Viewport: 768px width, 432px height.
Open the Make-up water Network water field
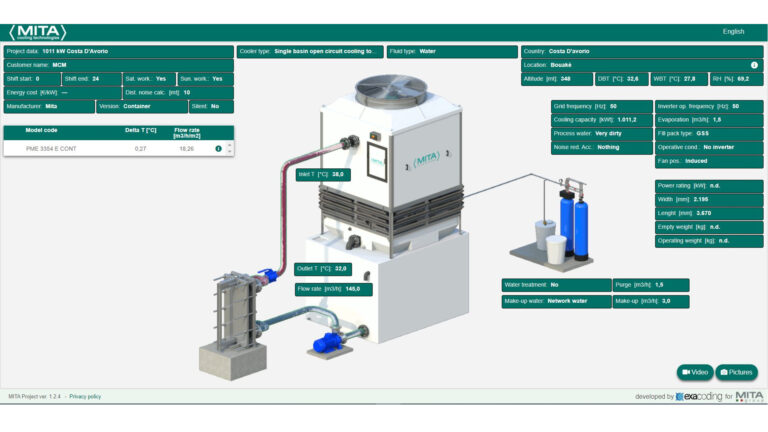[556, 301]
